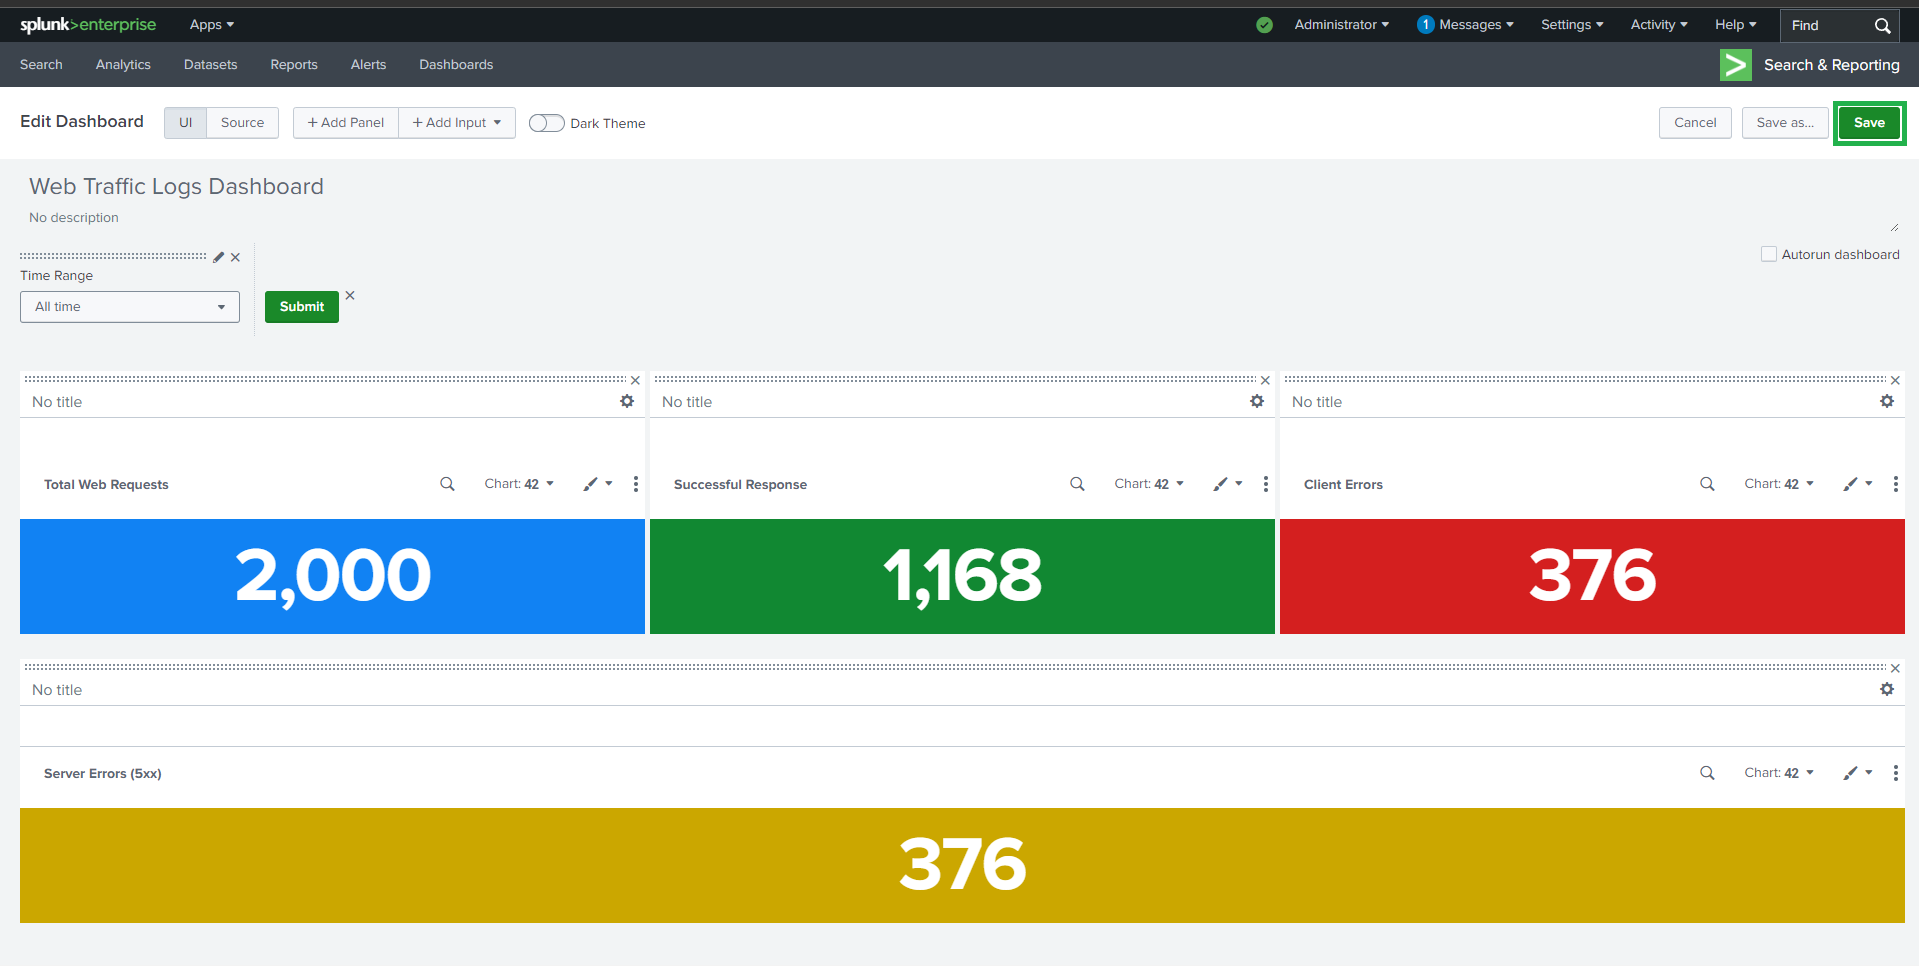Open the Analytics tab
1919x966 pixels.
coord(123,65)
